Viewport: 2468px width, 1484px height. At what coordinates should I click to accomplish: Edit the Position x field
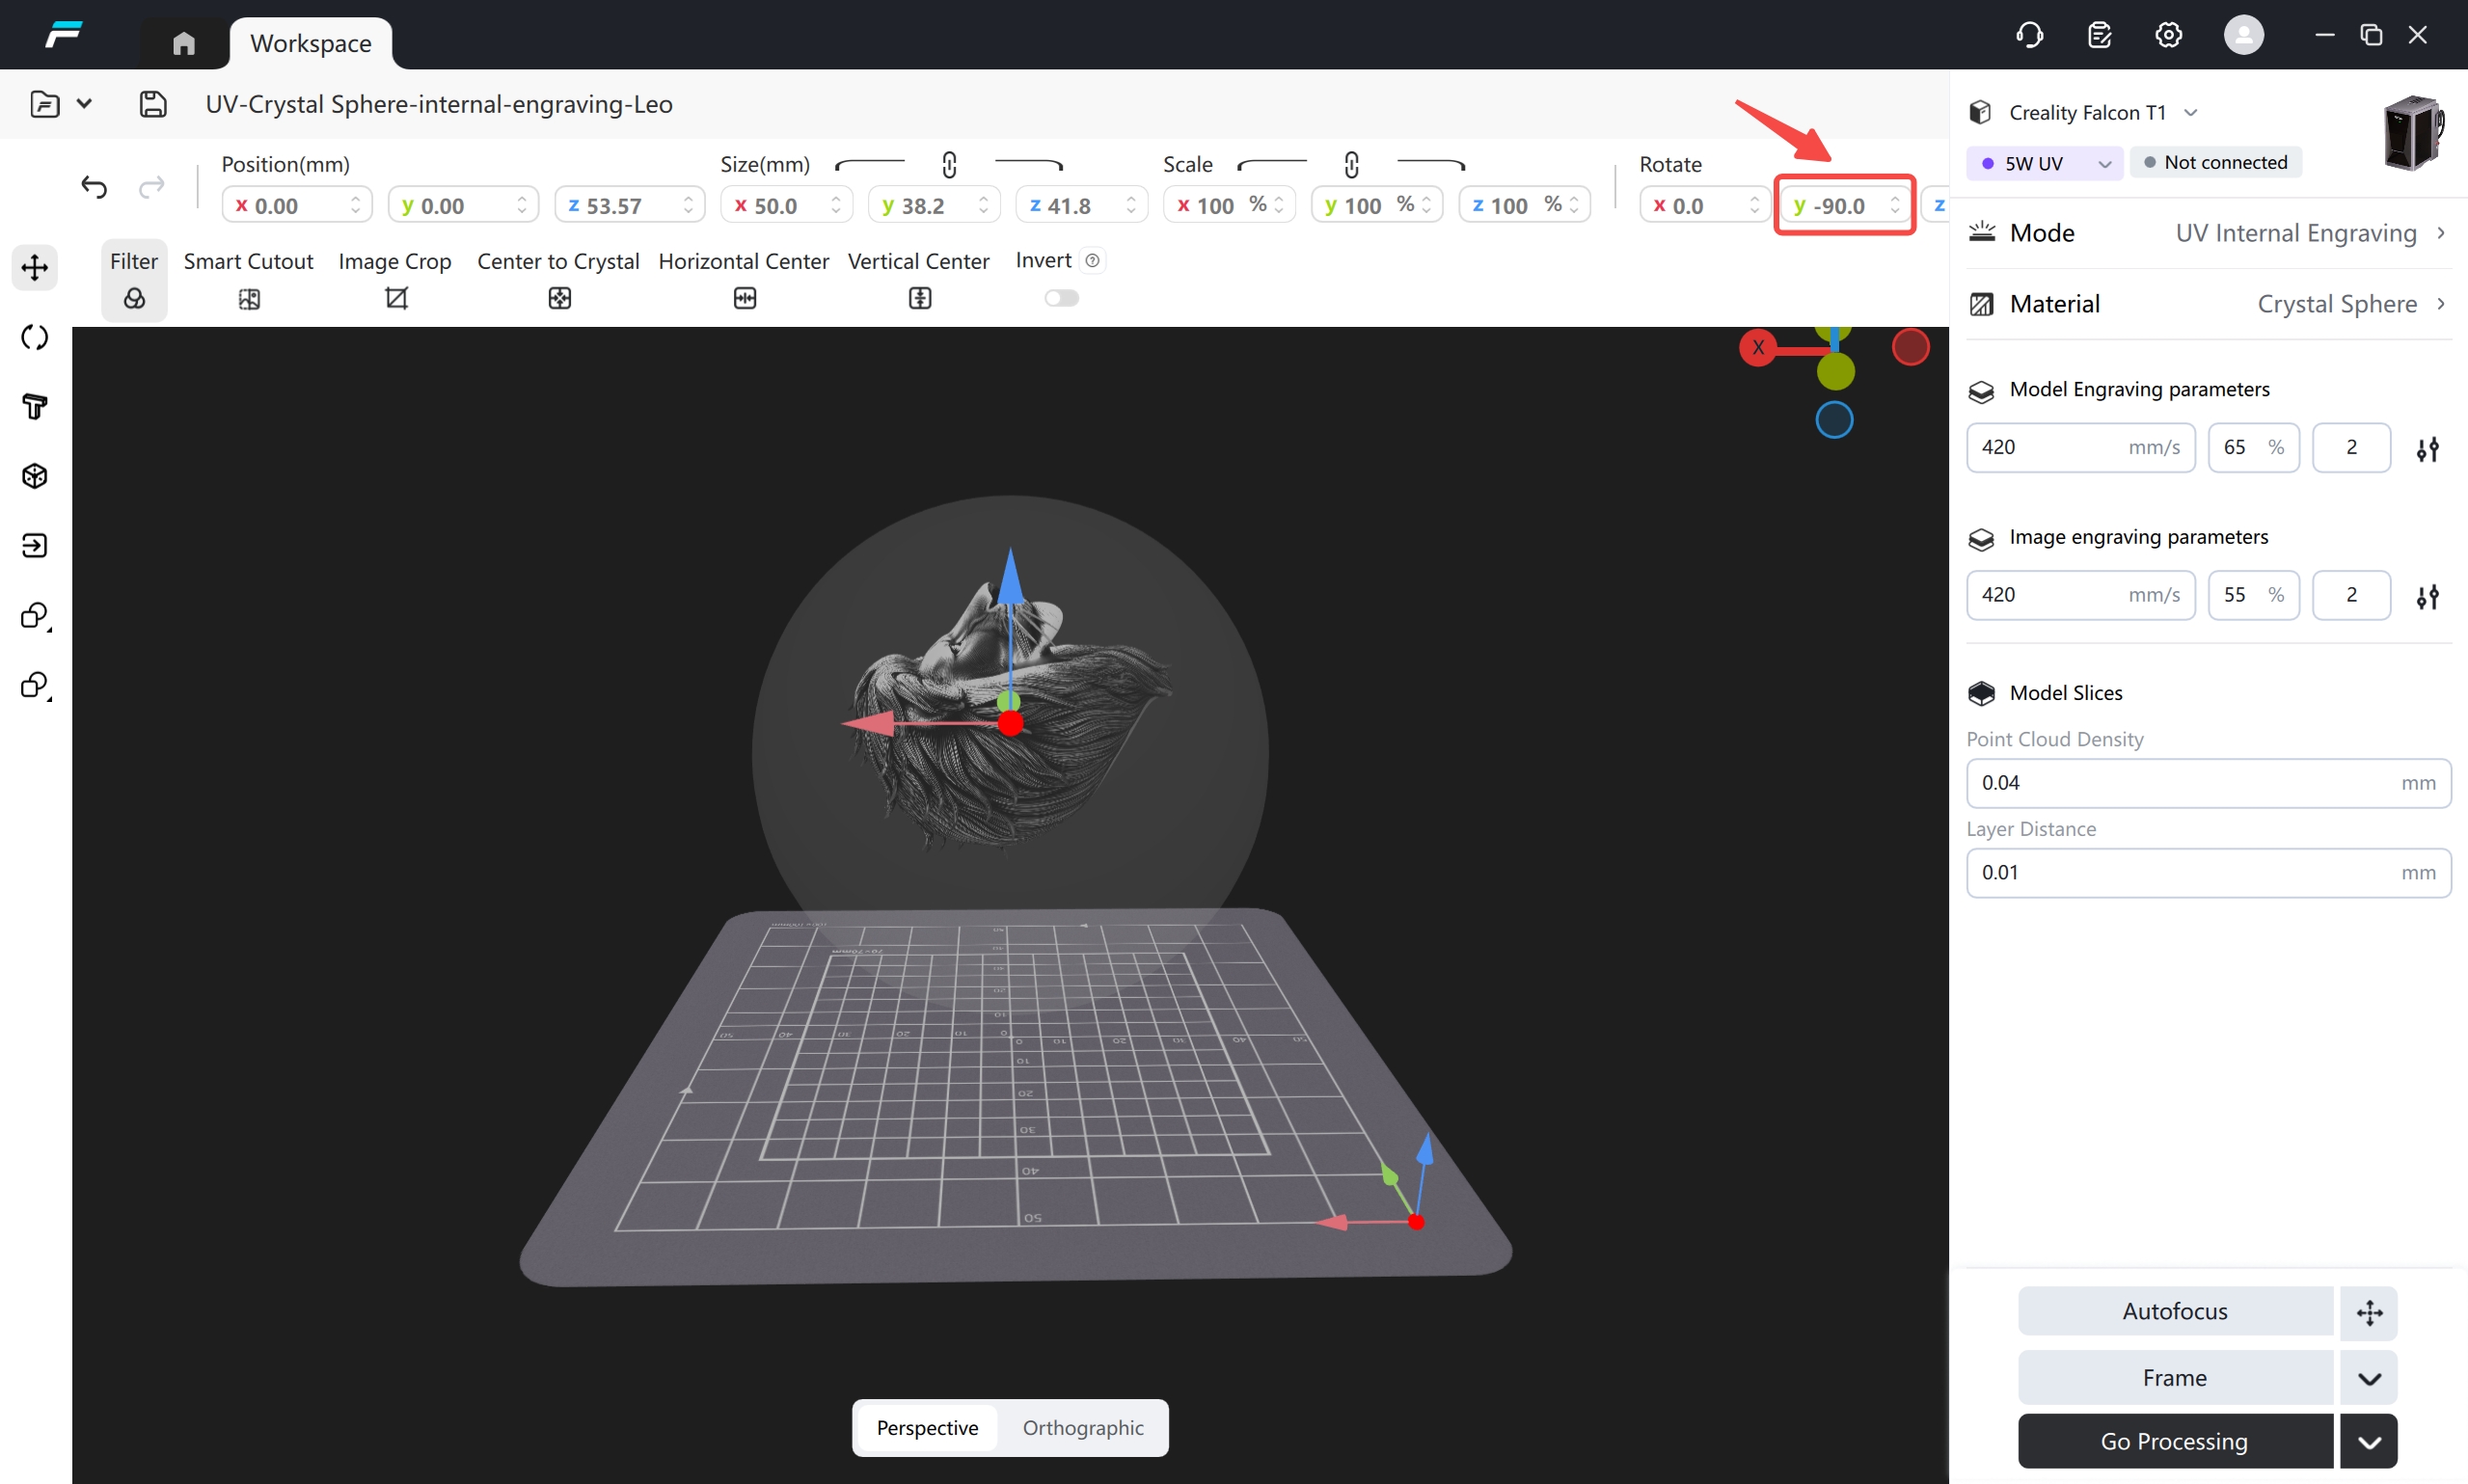pos(297,205)
